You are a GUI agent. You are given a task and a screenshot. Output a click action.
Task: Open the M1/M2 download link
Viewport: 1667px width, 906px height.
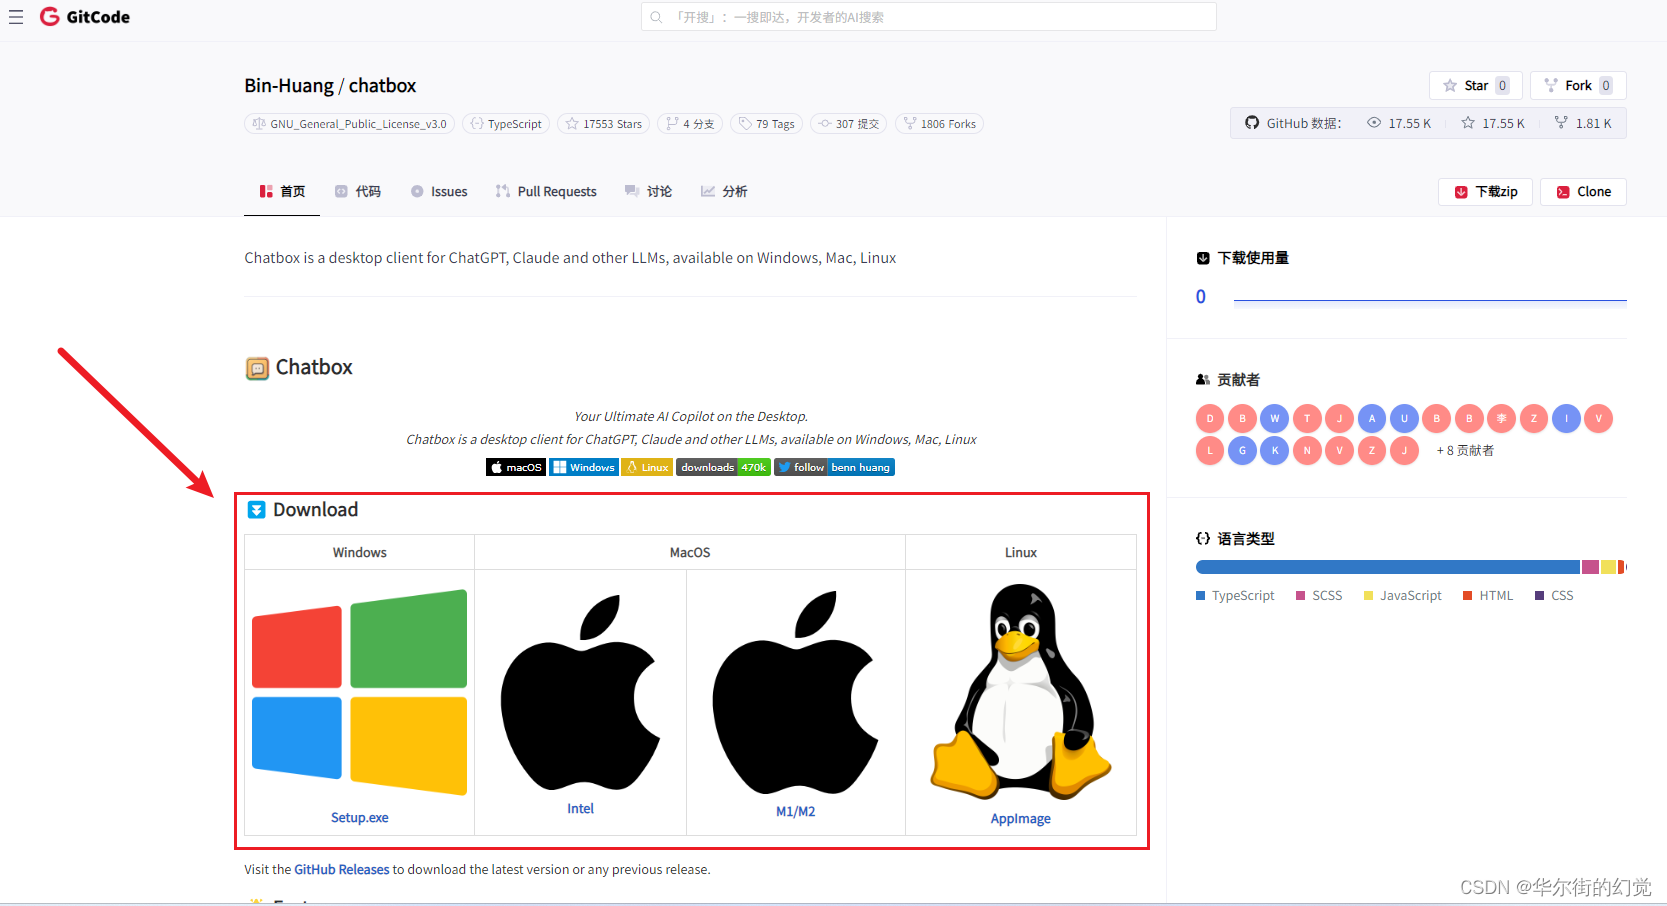[x=796, y=812]
